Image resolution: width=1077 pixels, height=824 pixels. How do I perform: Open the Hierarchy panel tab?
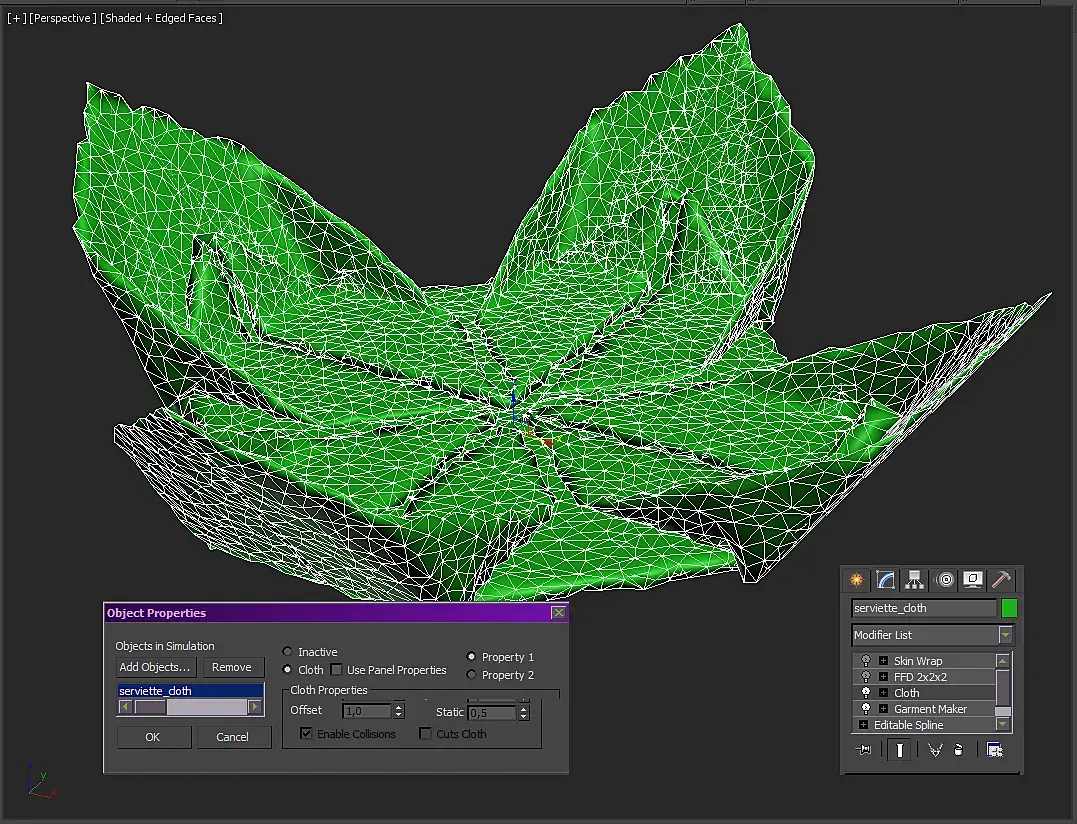click(x=914, y=580)
